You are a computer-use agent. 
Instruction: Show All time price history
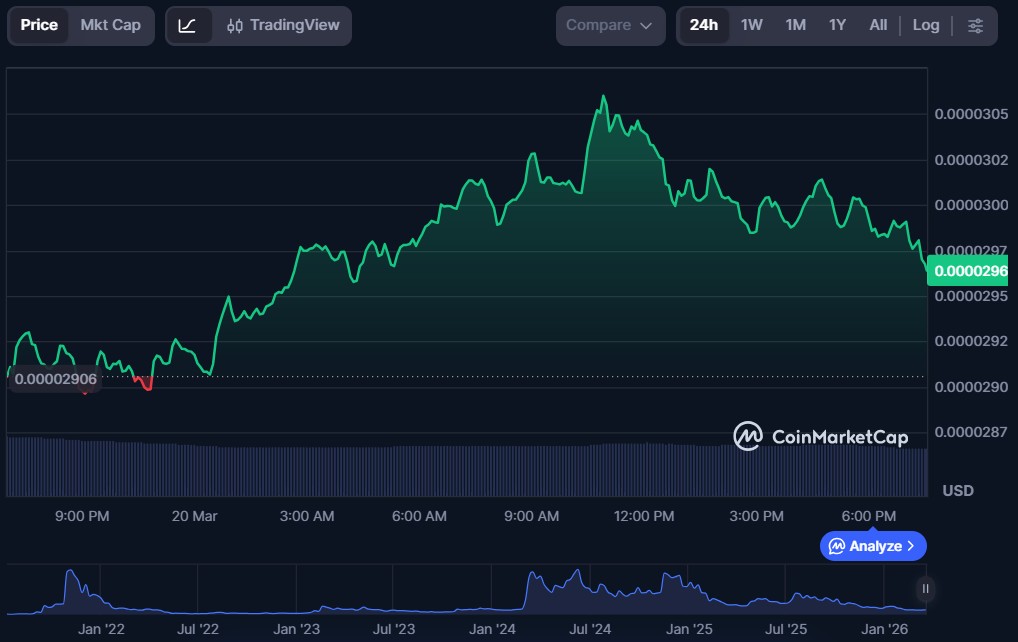coord(878,25)
